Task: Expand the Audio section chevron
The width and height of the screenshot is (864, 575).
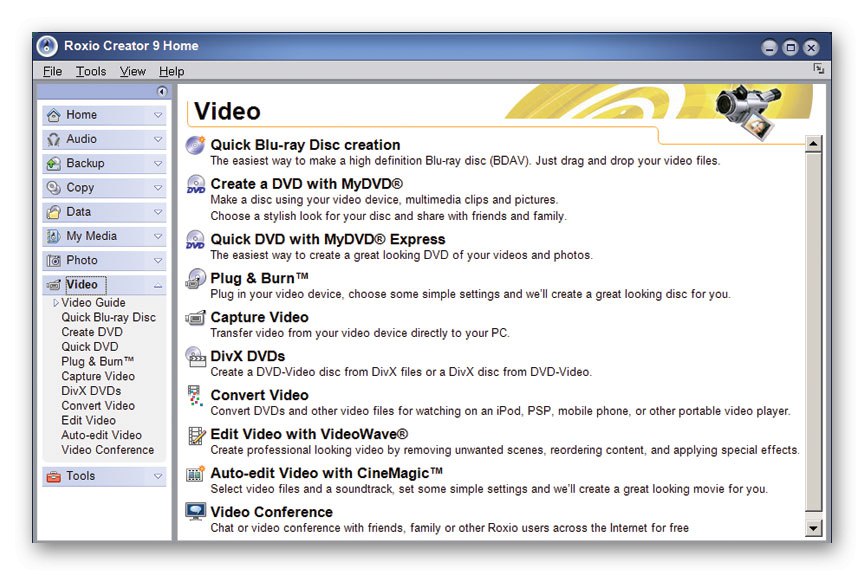Action: pyautogui.click(x=158, y=139)
